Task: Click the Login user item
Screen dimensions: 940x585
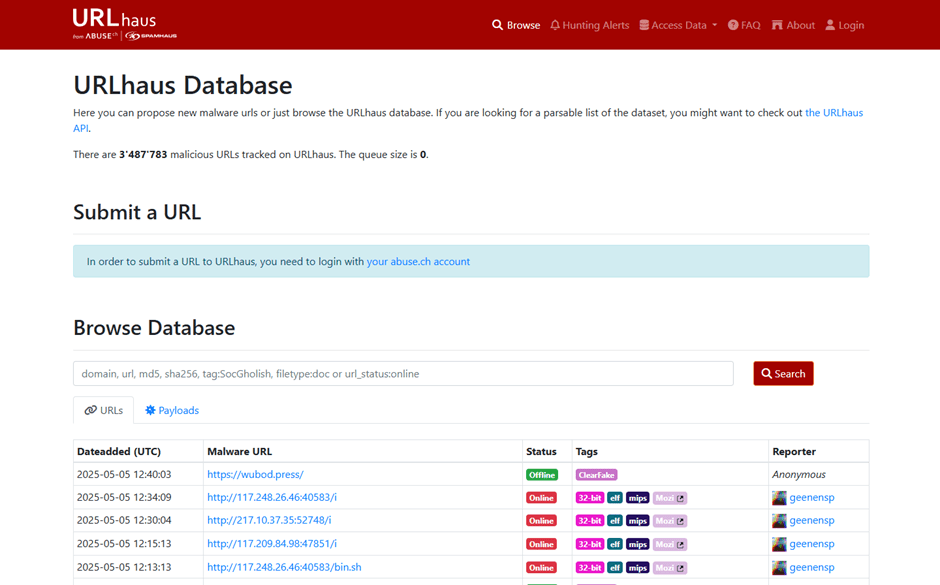Action: coord(845,25)
